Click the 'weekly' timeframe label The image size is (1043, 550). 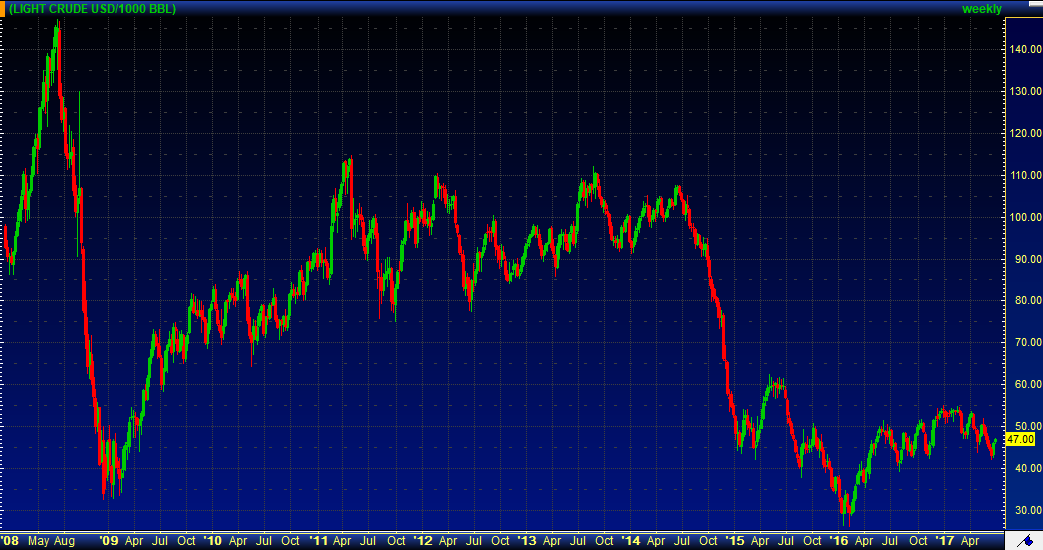click(981, 9)
